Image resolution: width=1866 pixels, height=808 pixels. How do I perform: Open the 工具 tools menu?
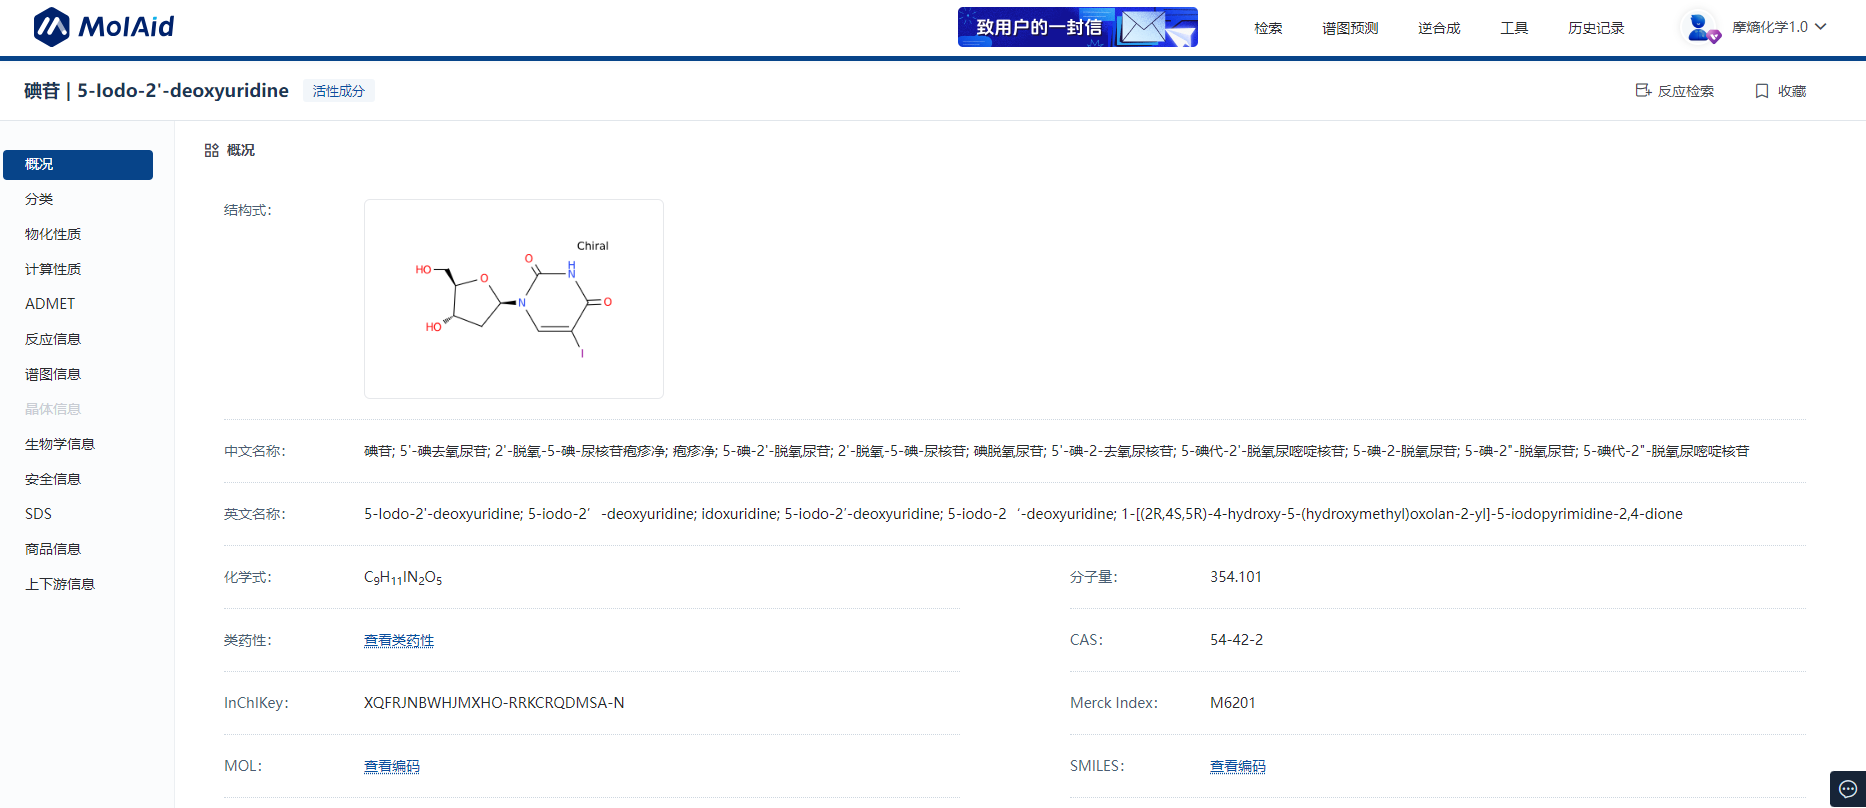[x=1514, y=28]
